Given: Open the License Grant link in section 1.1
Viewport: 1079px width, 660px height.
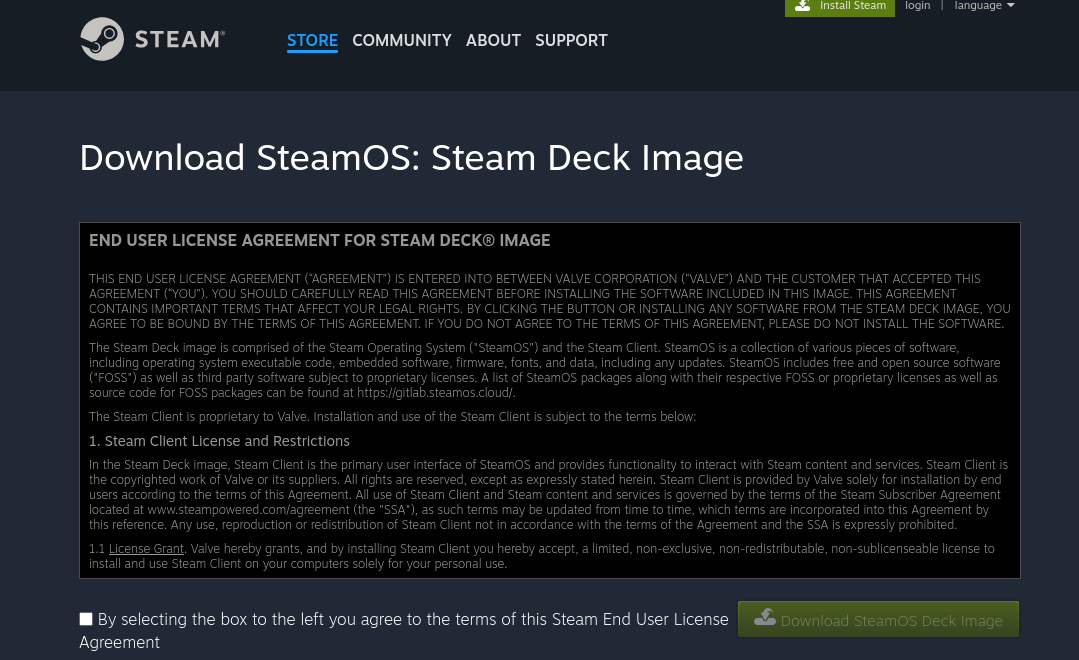Looking at the screenshot, I should pos(146,548).
